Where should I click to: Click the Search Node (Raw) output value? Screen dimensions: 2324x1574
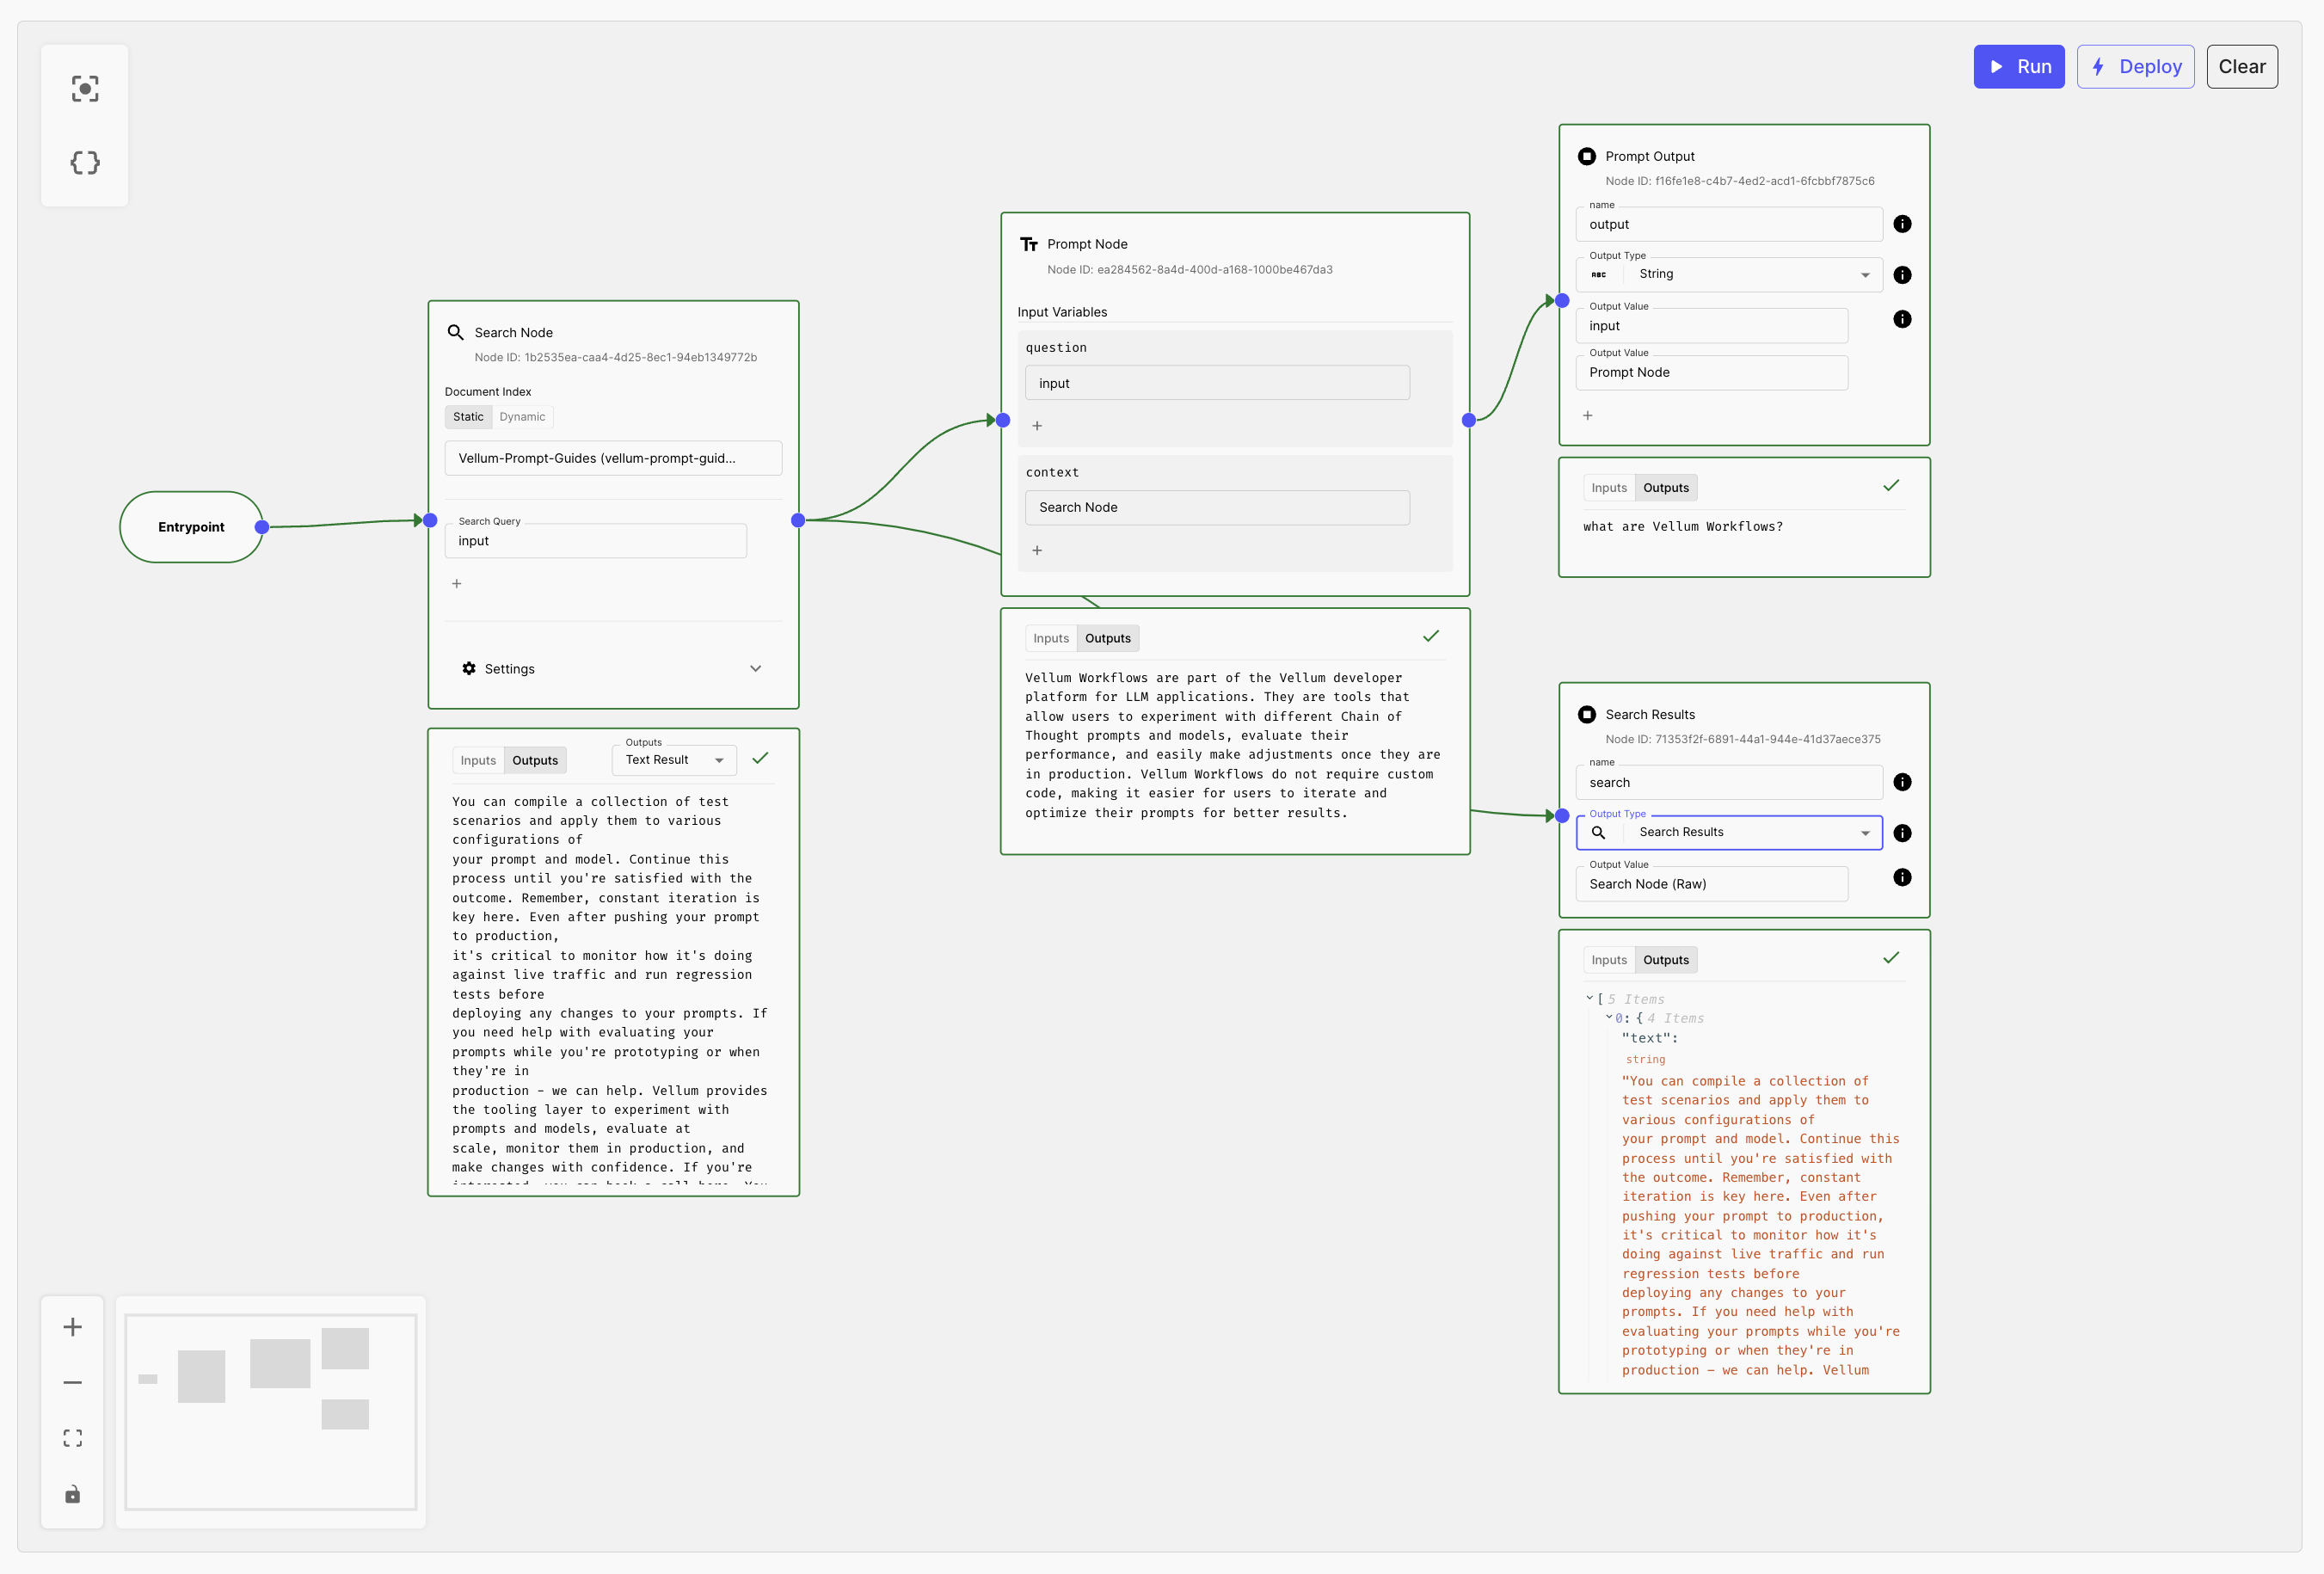click(1712, 884)
